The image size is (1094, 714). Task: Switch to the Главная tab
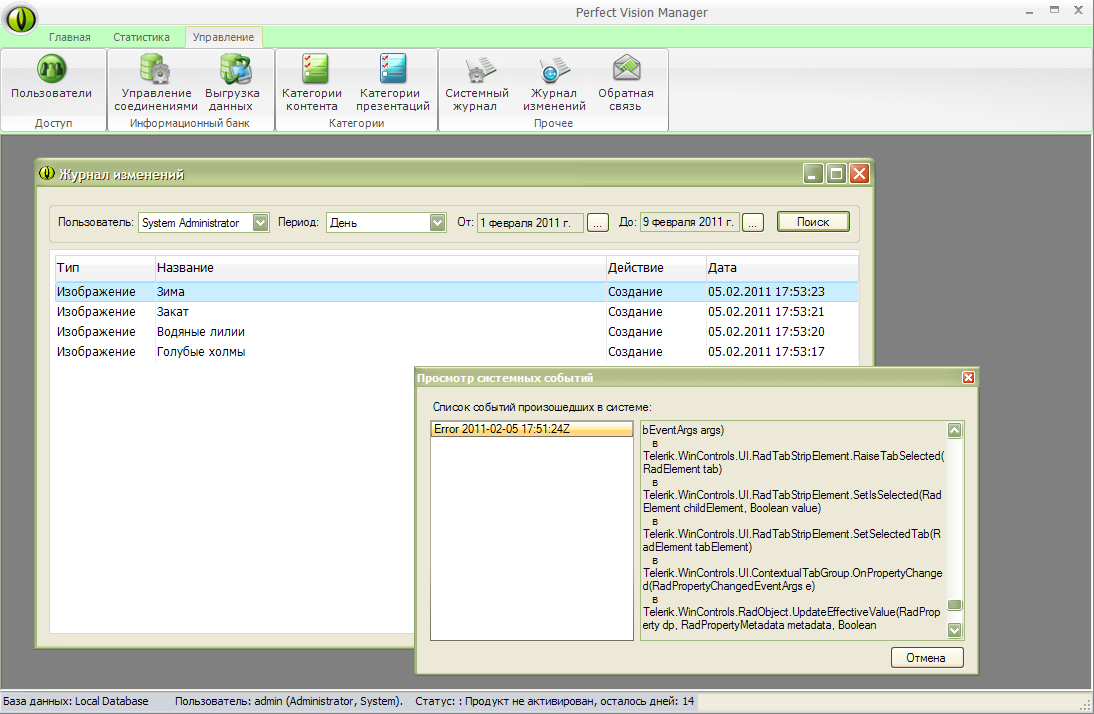pyautogui.click(x=70, y=37)
